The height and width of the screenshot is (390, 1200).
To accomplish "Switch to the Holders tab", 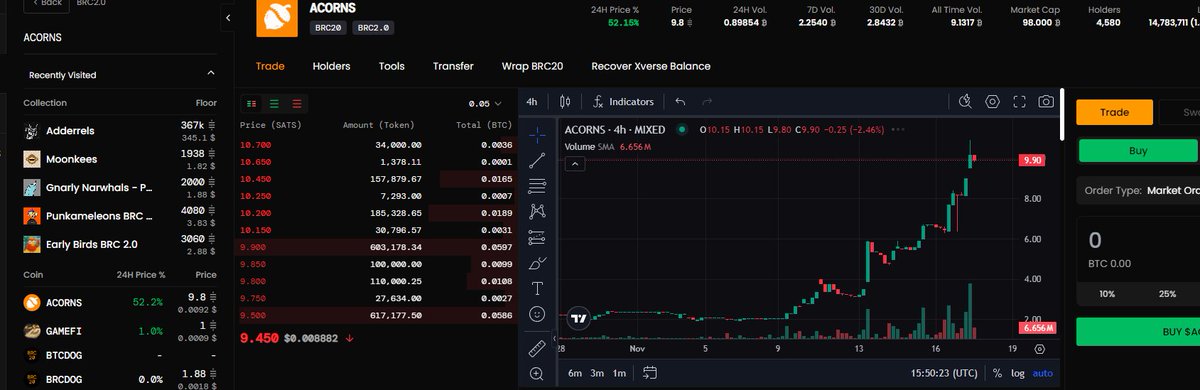I will pos(331,66).
